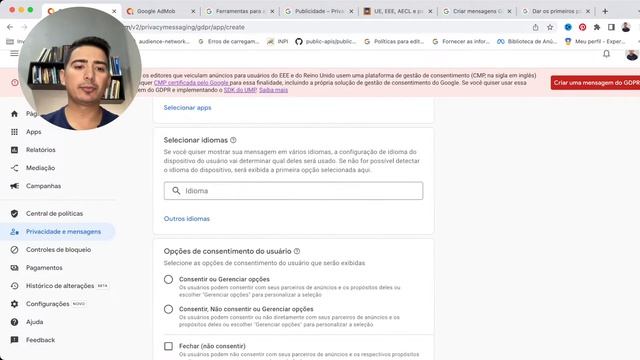Click the Mediação icon in sidebar
640x360 pixels.
click(14, 168)
